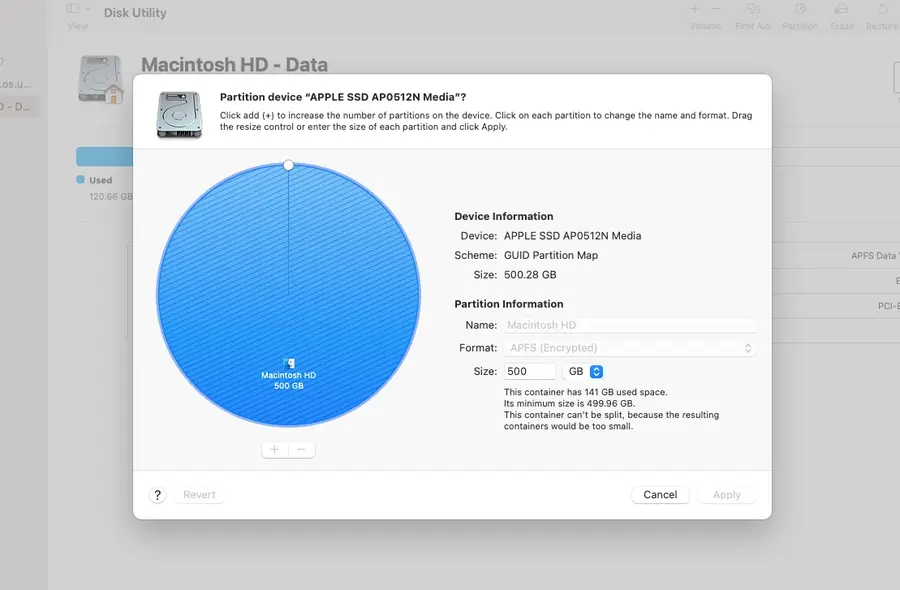Screen dimensions: 900x590
Task: Click the hard drive icon in dialog header
Action: tap(178, 113)
